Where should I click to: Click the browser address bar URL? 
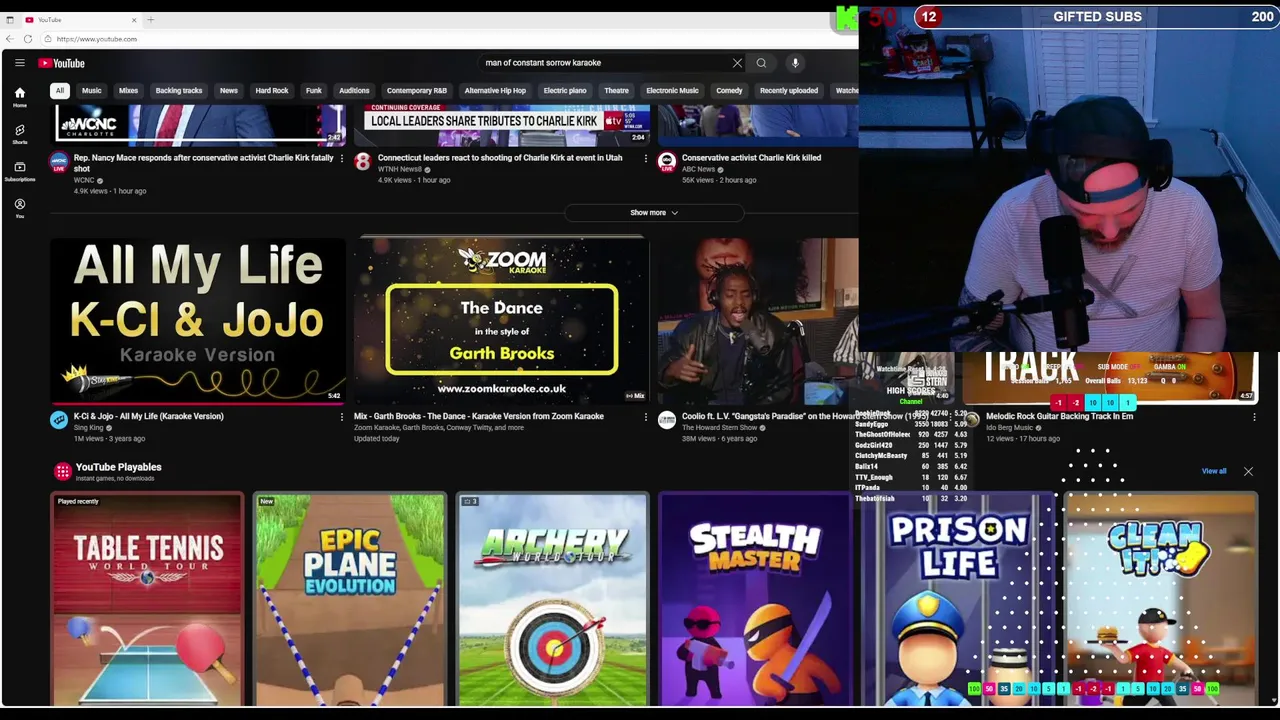click(x=97, y=39)
